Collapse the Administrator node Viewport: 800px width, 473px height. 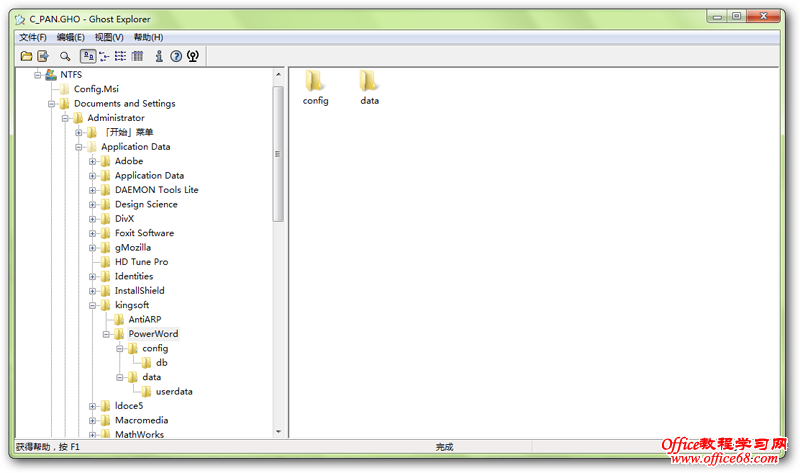[65, 118]
